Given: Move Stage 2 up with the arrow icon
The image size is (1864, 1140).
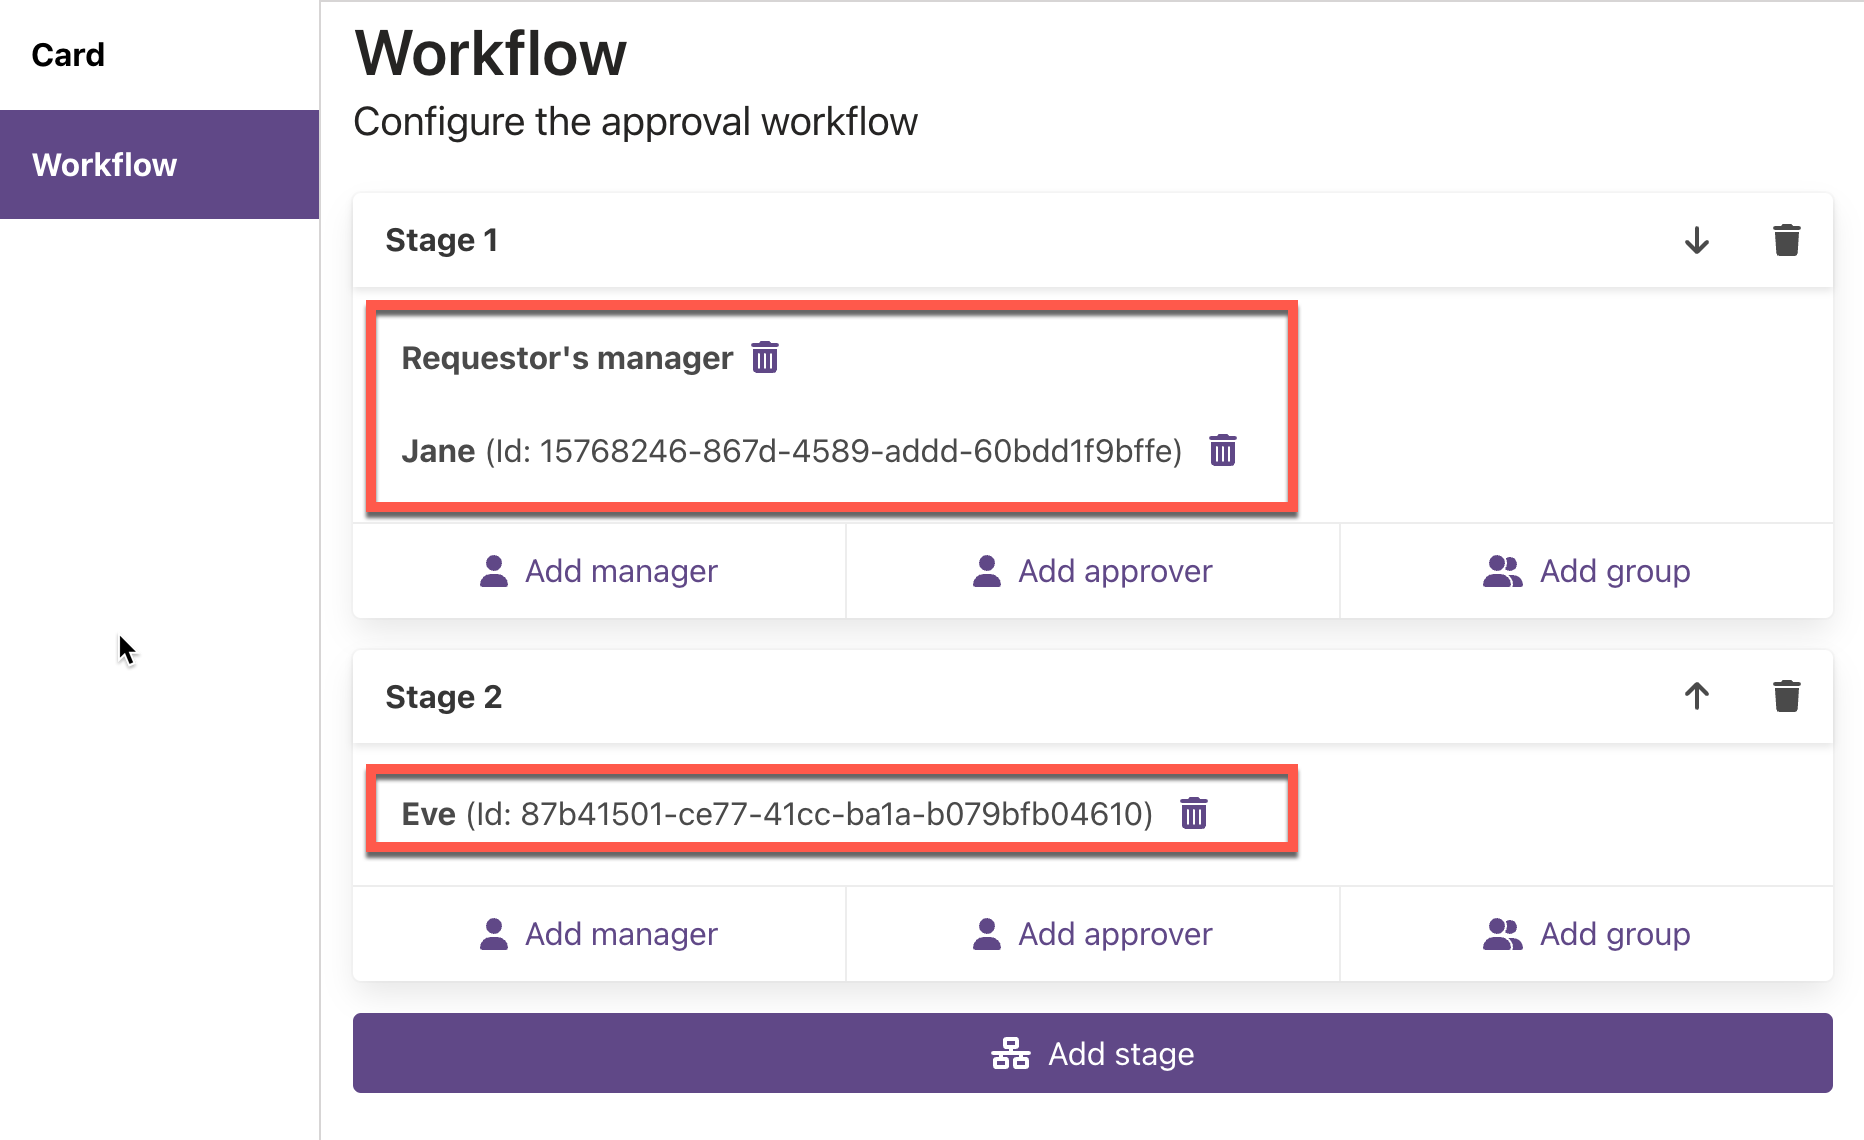Looking at the screenshot, I should click(1695, 696).
